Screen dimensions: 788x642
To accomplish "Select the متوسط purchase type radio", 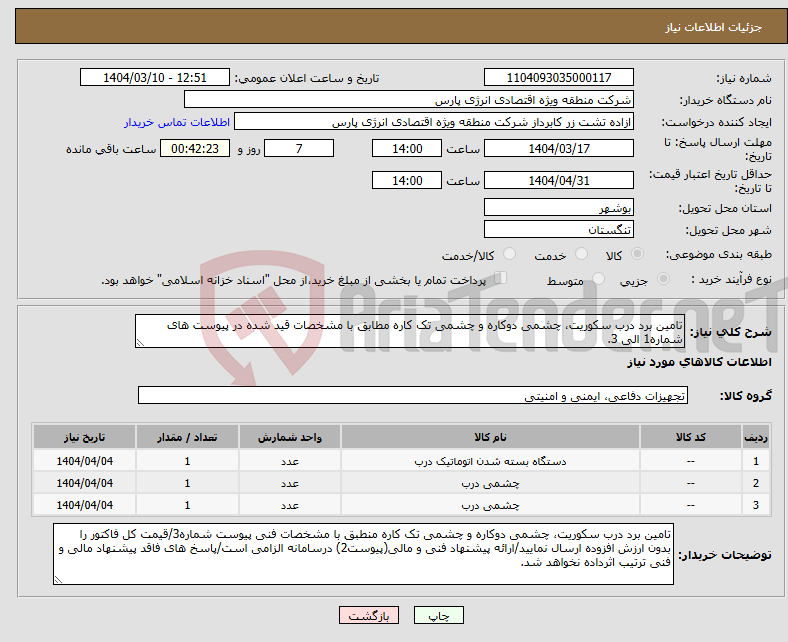I will click(598, 279).
